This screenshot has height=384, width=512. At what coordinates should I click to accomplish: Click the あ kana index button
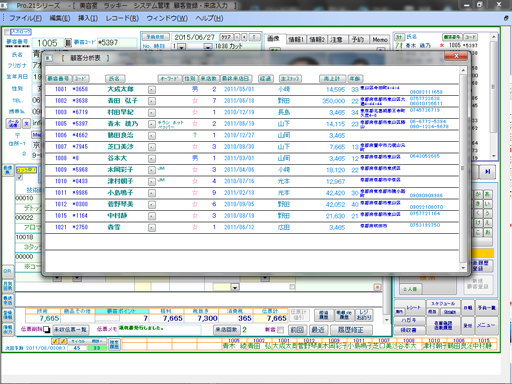click(x=487, y=194)
